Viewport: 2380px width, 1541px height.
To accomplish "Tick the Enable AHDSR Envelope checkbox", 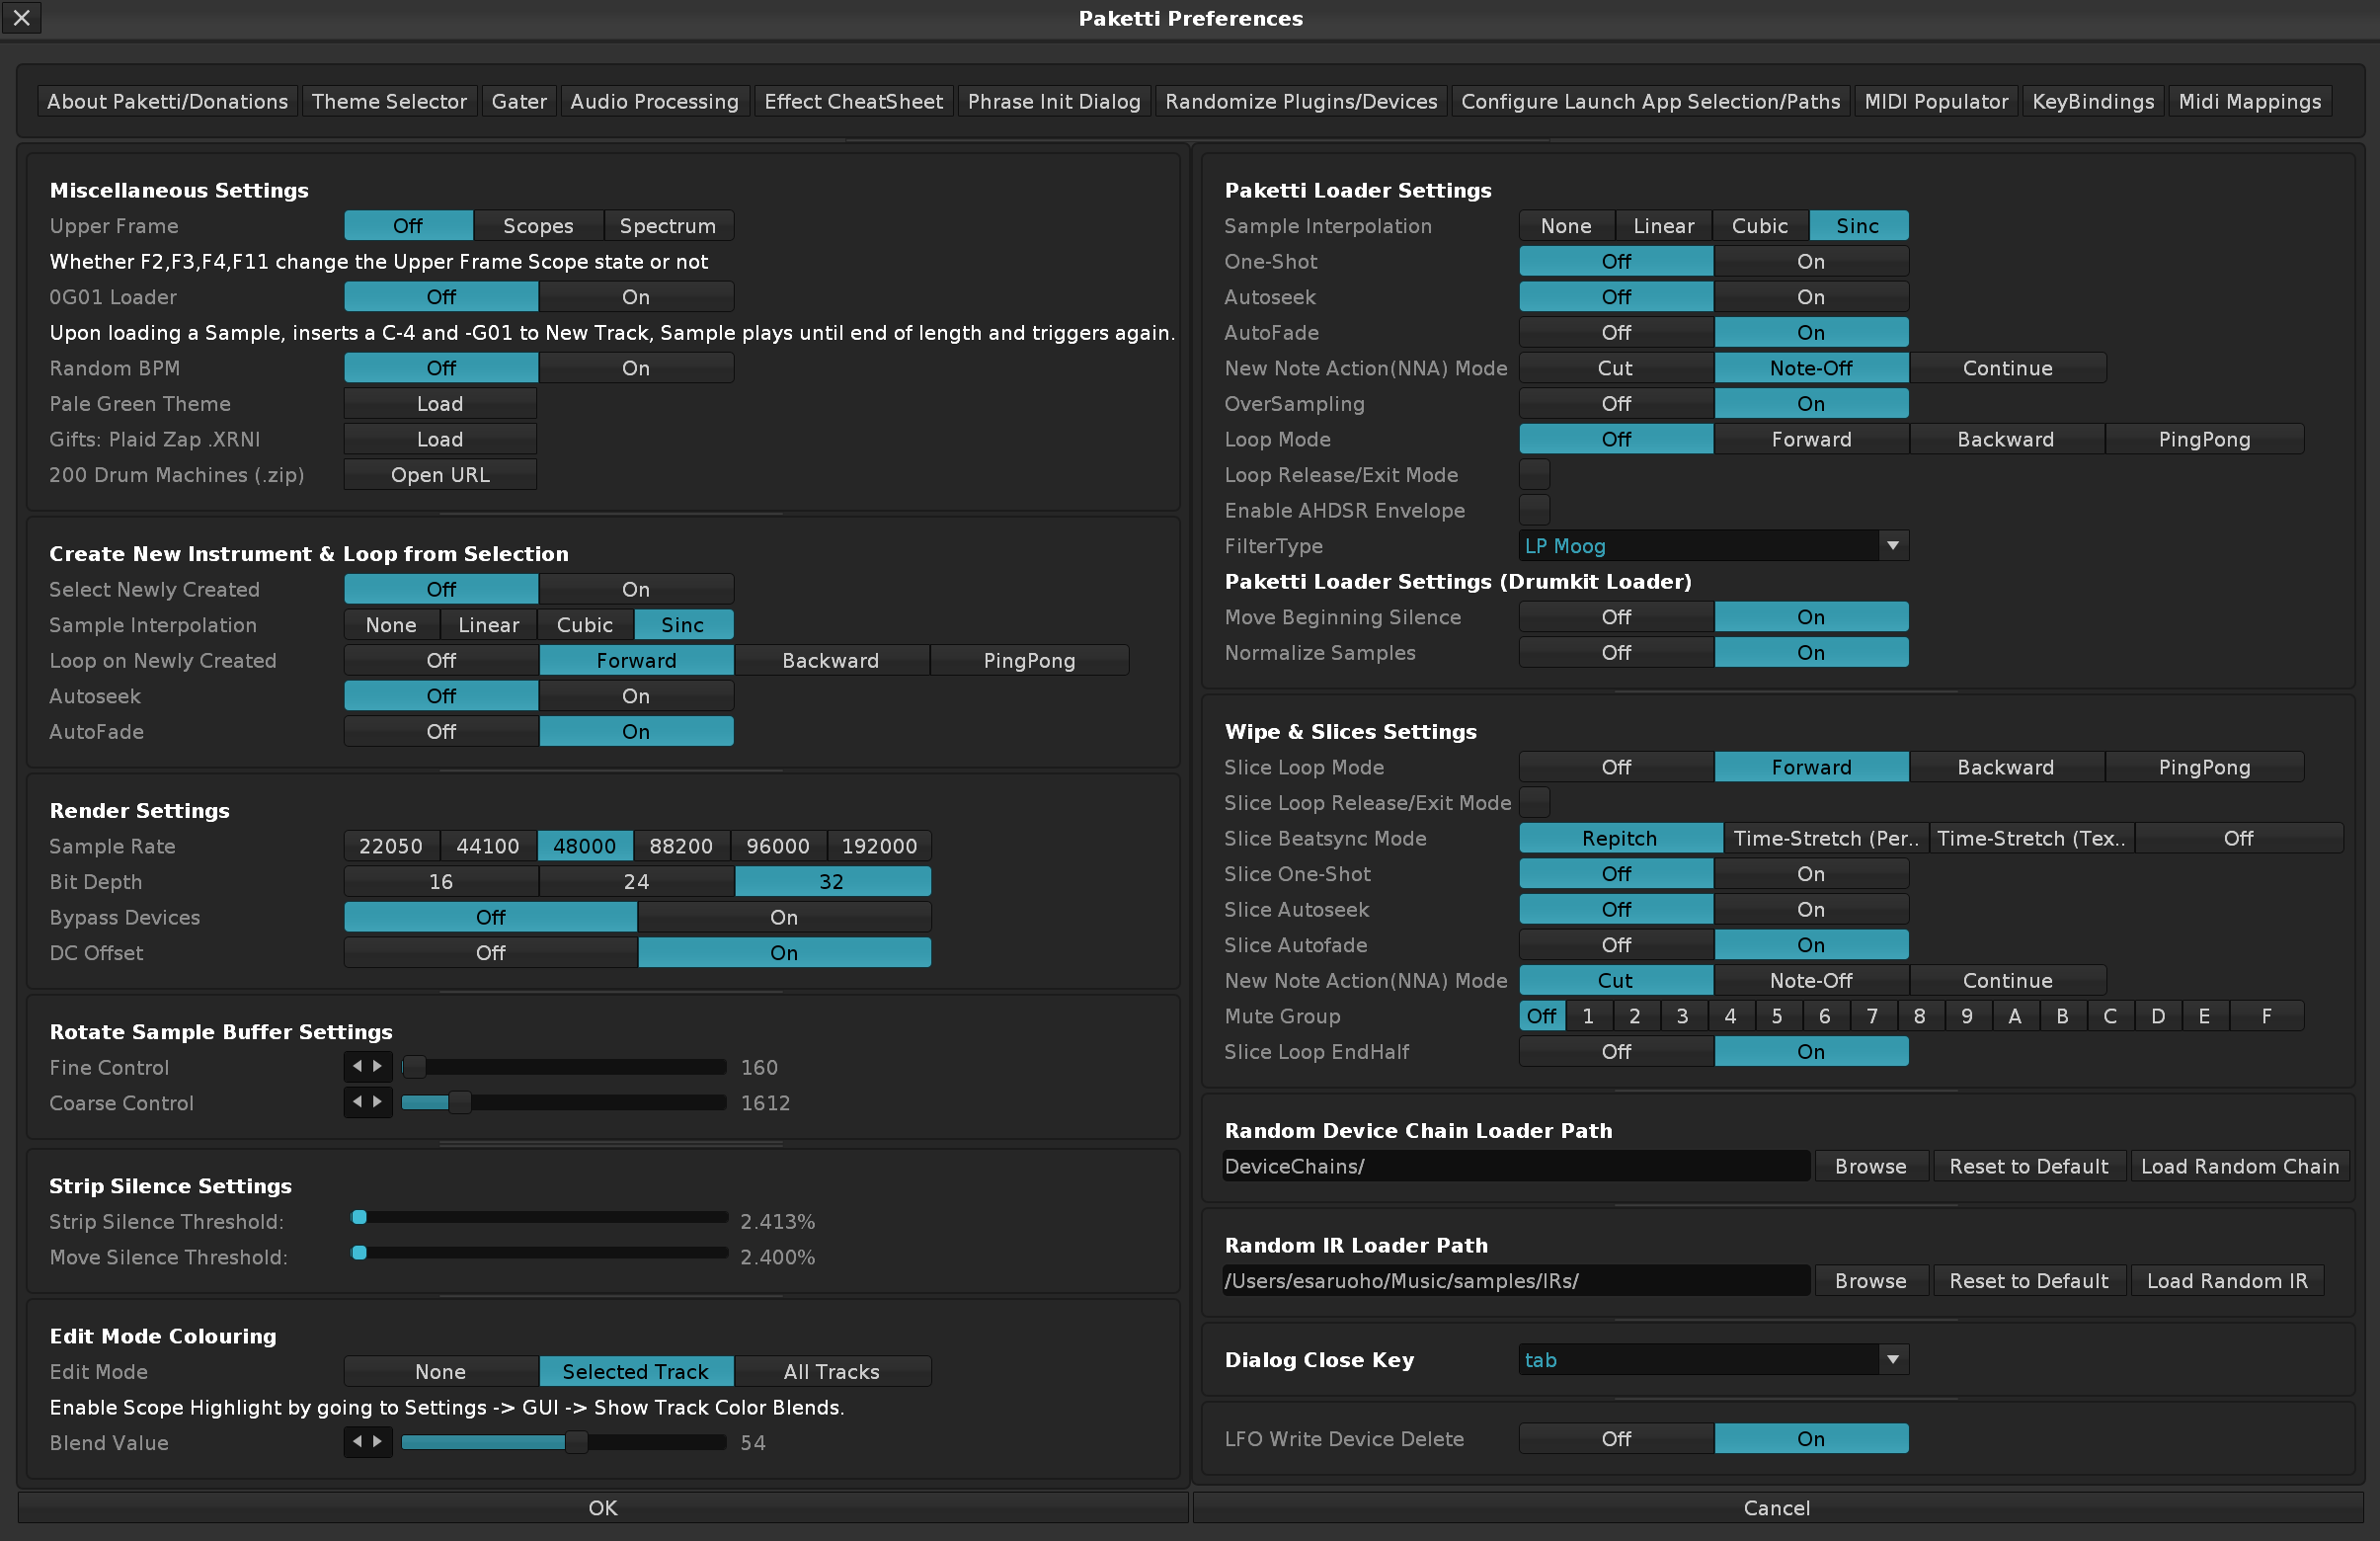I will pyautogui.click(x=1534, y=510).
